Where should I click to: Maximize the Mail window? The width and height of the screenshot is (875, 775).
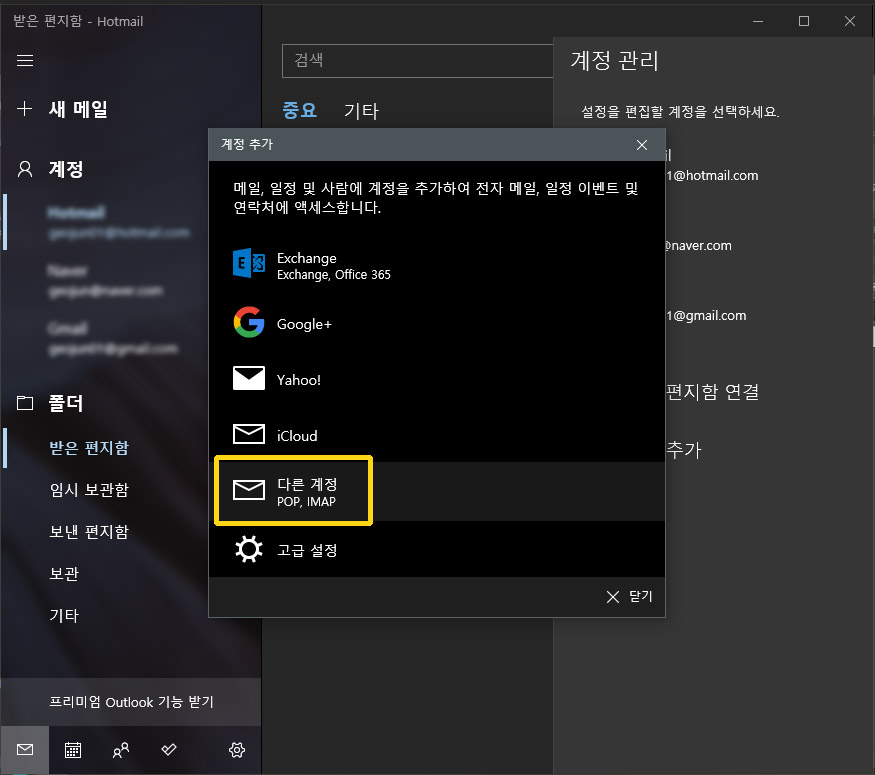click(x=804, y=21)
